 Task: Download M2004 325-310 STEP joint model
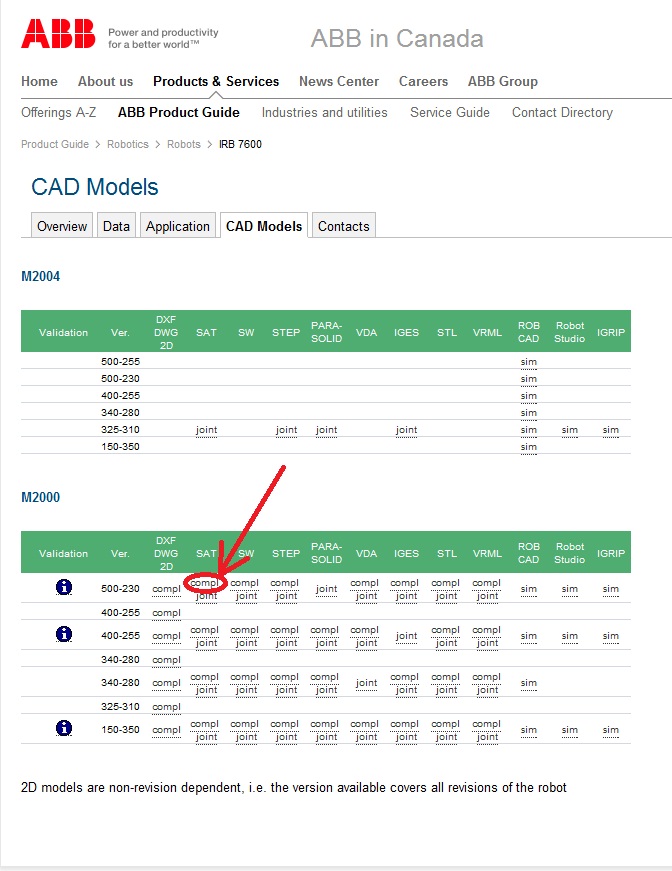coord(287,430)
